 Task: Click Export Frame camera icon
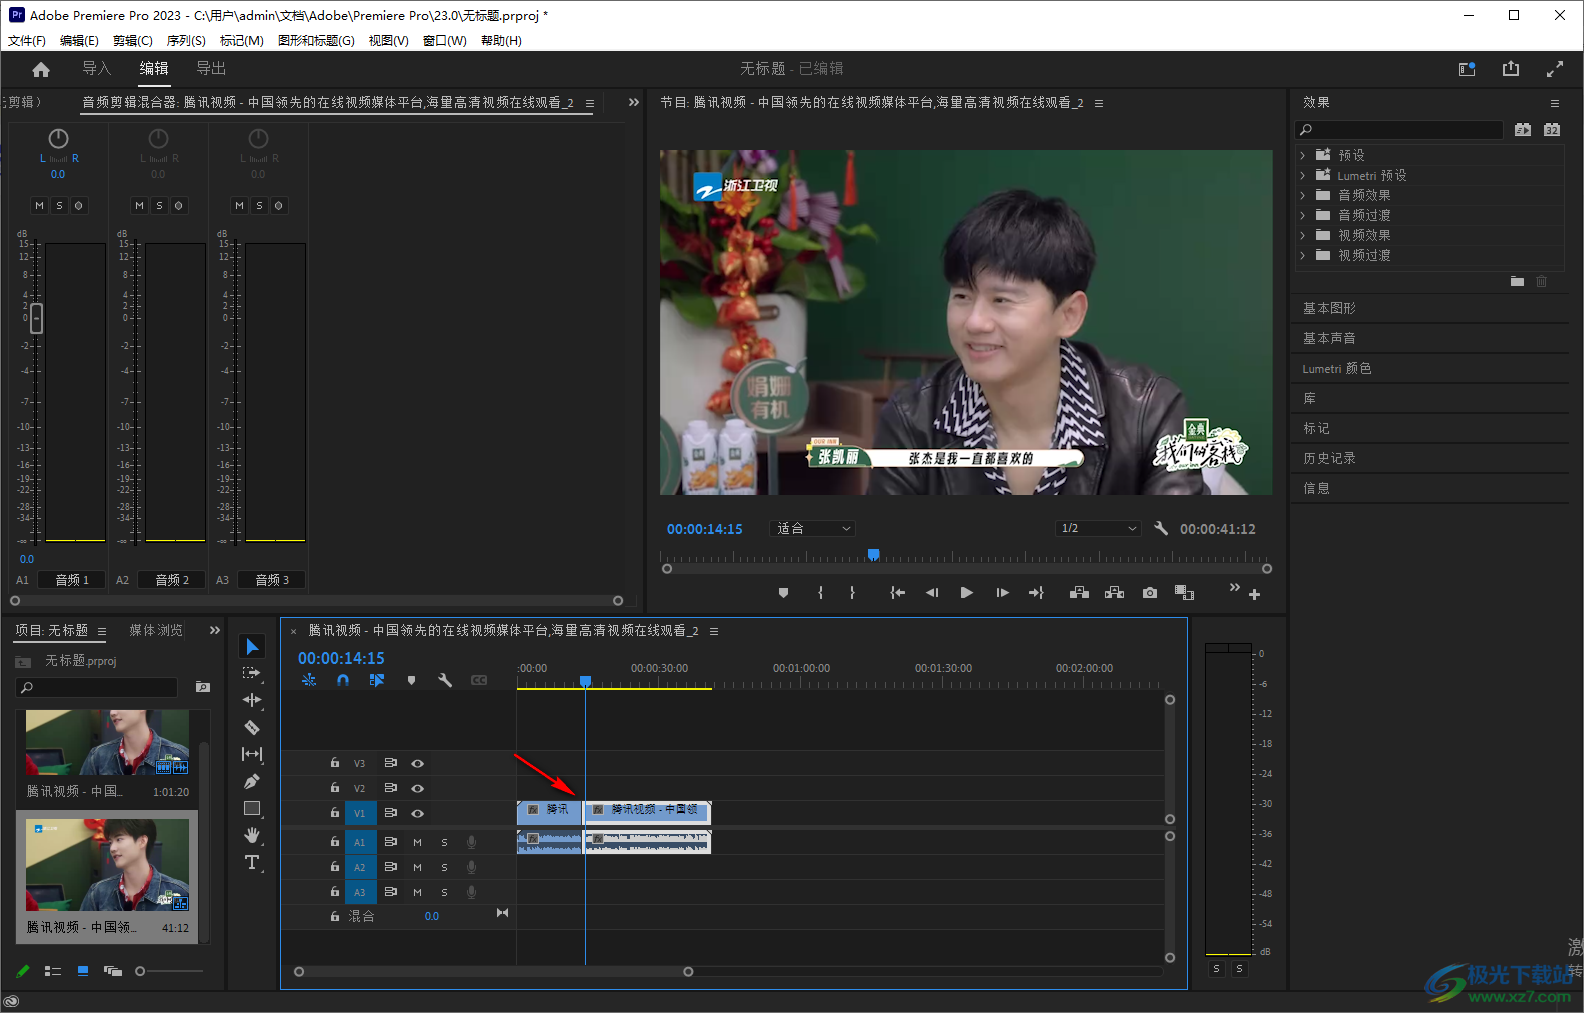[x=1150, y=593]
